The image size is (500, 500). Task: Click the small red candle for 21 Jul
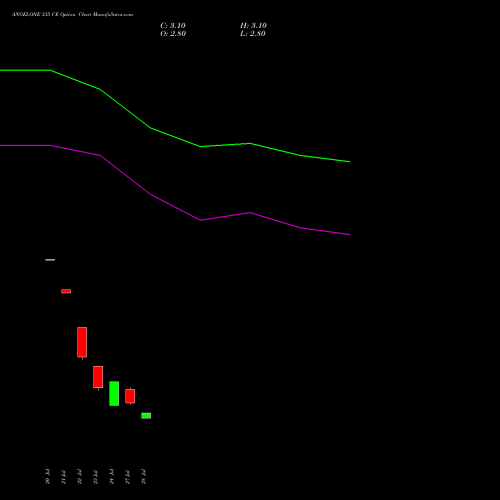[66, 291]
